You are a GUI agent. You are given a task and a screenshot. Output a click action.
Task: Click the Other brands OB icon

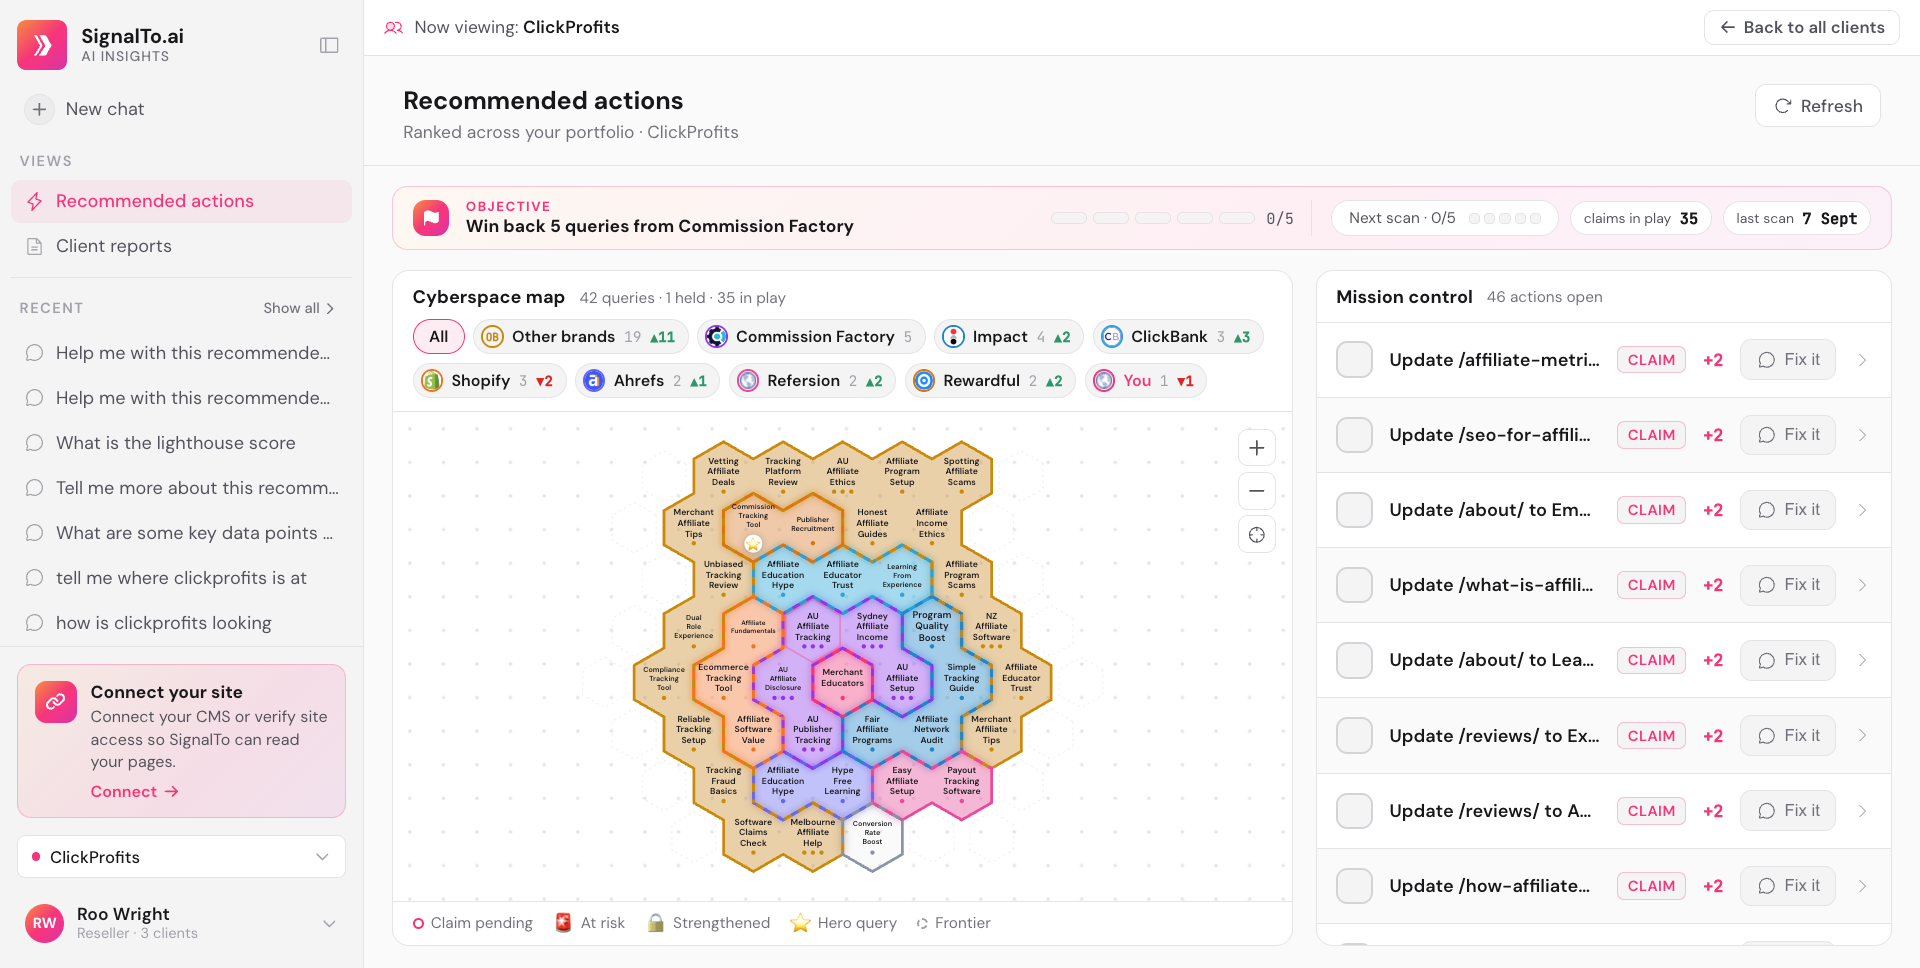pos(492,337)
